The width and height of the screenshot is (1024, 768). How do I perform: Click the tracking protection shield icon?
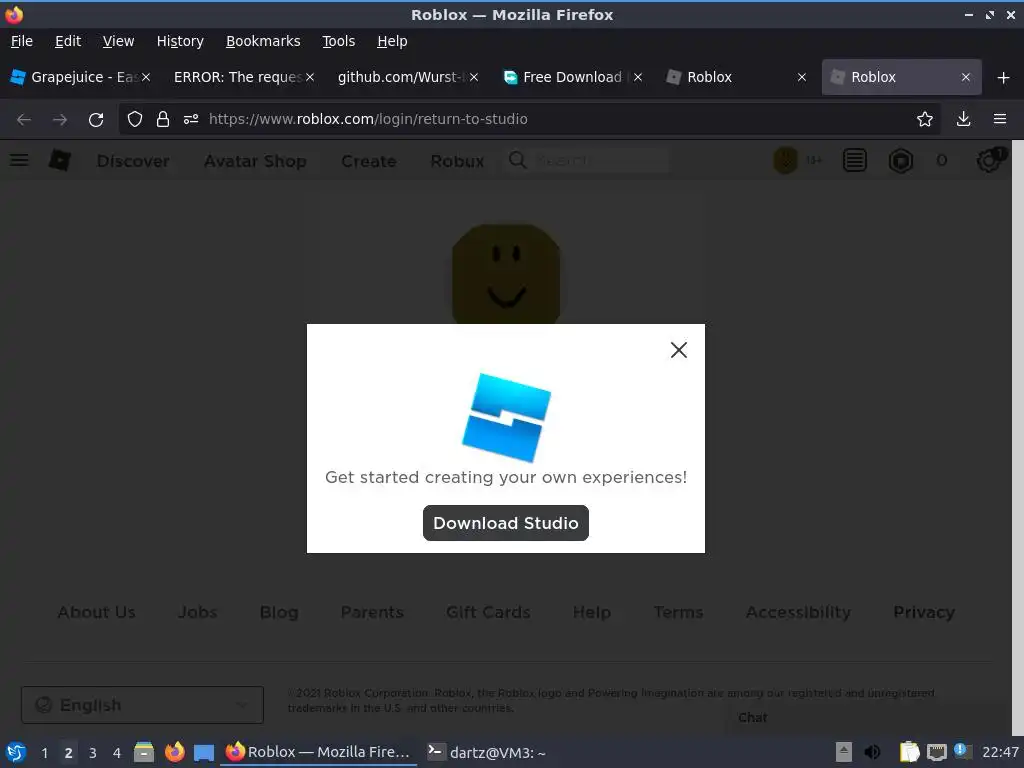click(x=135, y=120)
